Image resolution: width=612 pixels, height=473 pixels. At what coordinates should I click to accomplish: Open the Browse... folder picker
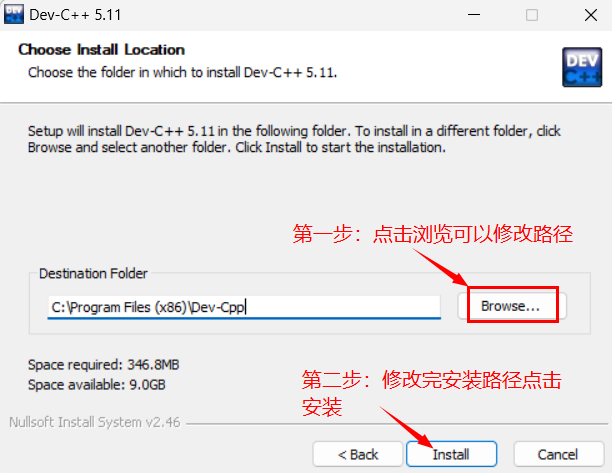512,306
